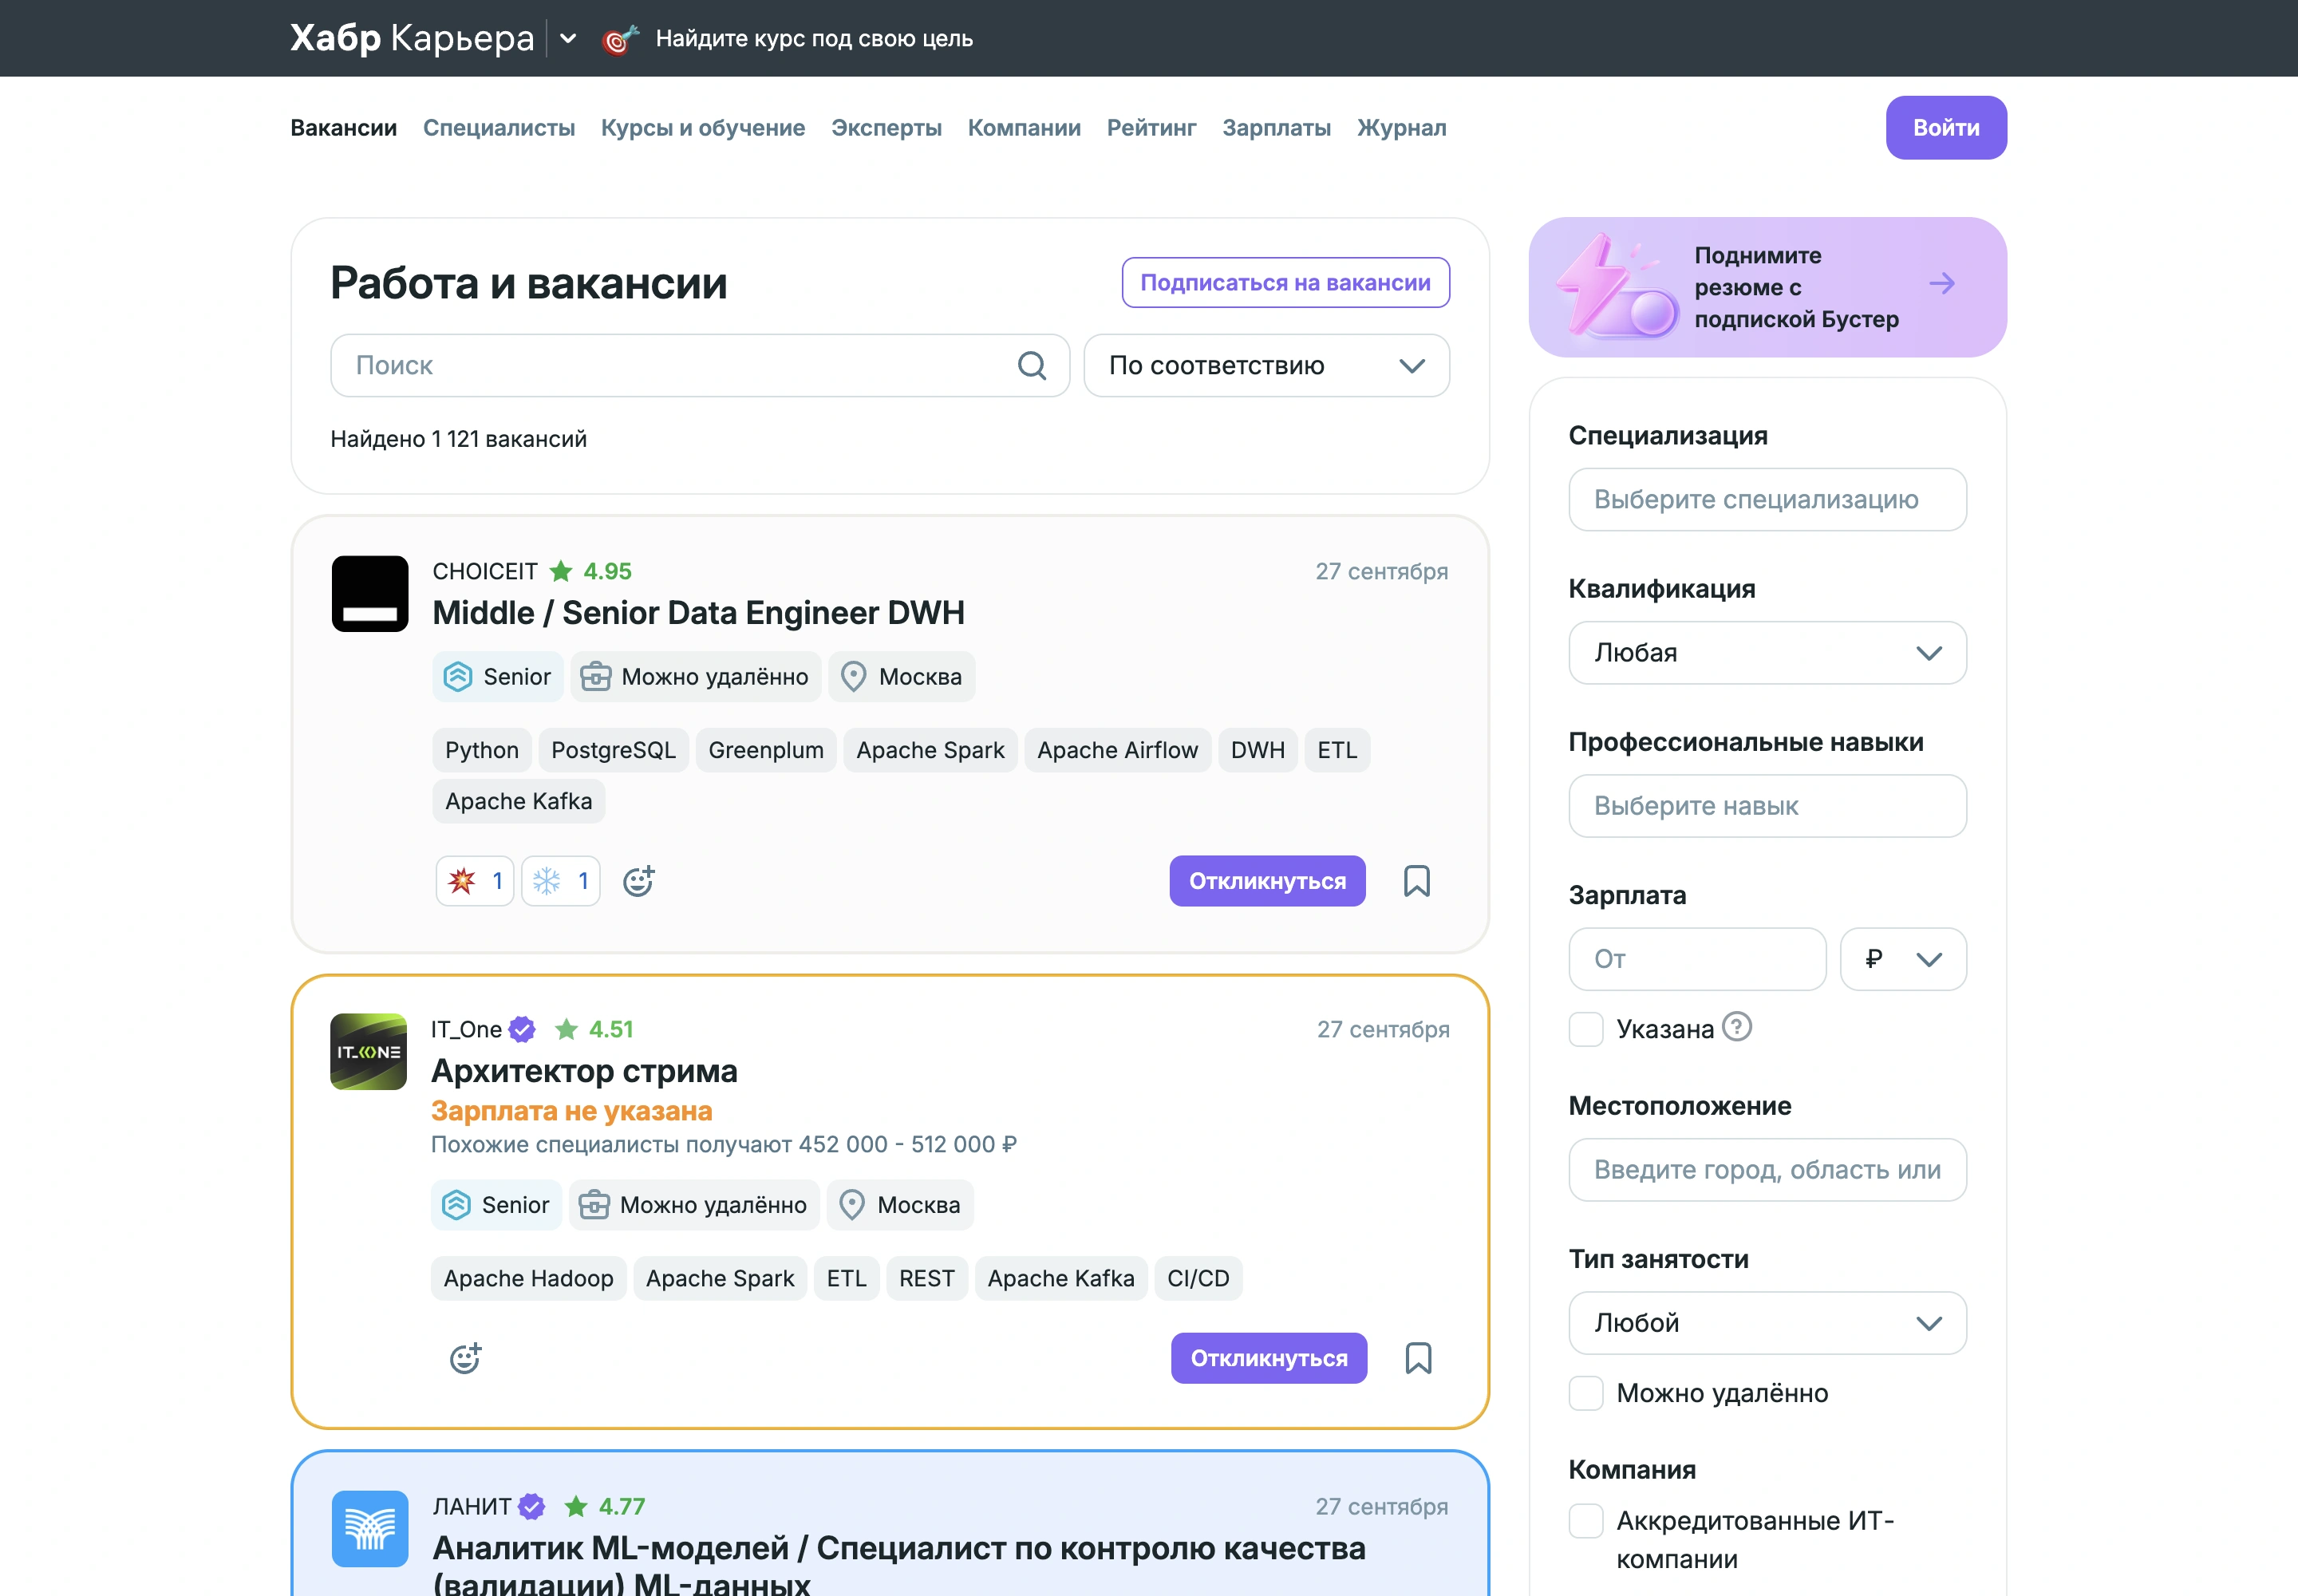The width and height of the screenshot is (2298, 1596).
Task: Open the Тип занятости Любой dropdown
Action: point(1767,1323)
